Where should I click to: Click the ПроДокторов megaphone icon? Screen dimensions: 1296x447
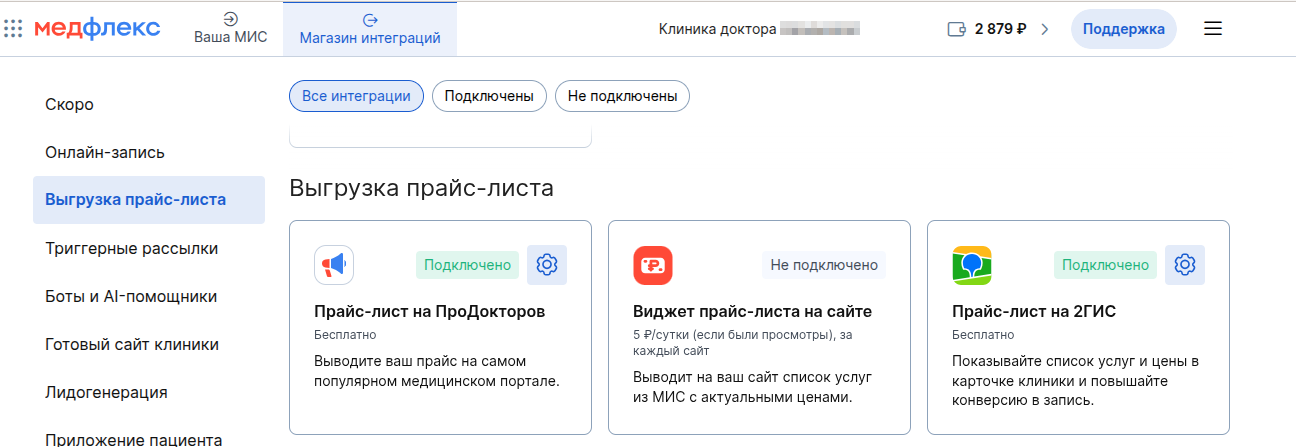[334, 265]
